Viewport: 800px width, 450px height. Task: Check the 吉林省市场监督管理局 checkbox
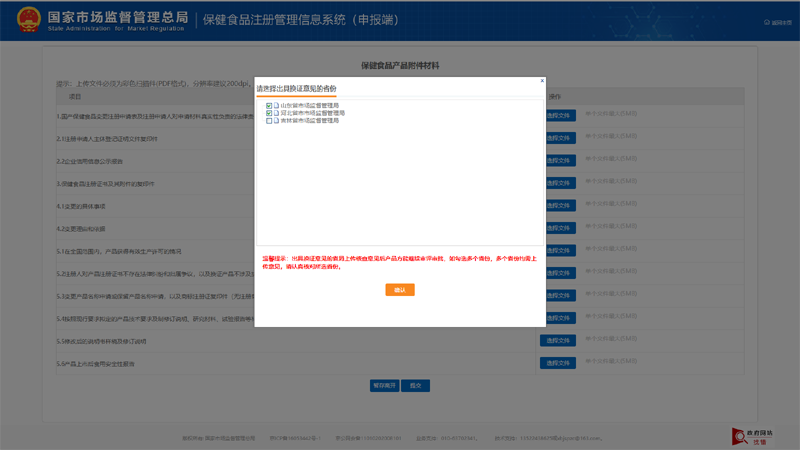pos(269,121)
